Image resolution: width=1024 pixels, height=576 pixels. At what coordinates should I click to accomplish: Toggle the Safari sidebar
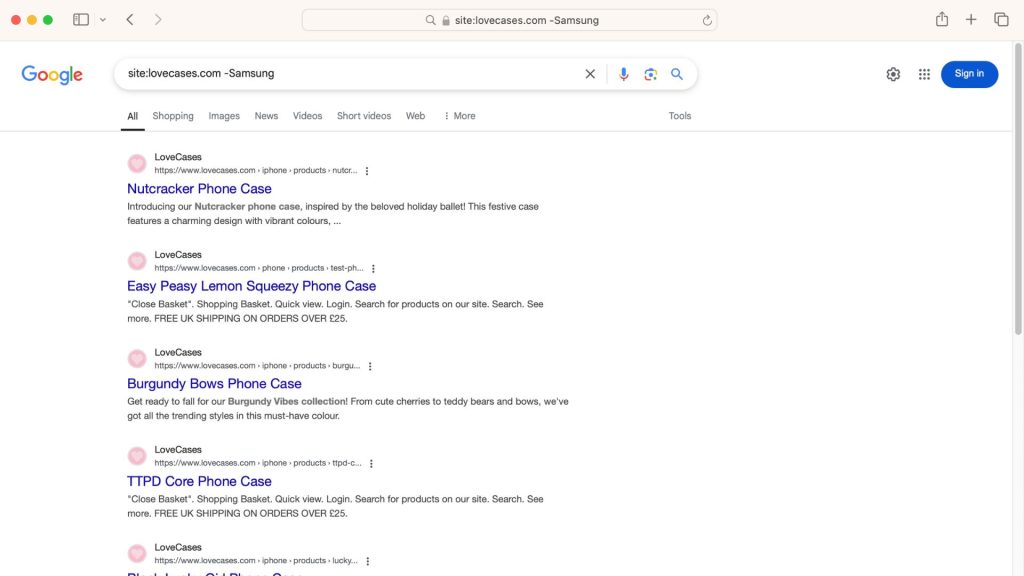point(81,20)
